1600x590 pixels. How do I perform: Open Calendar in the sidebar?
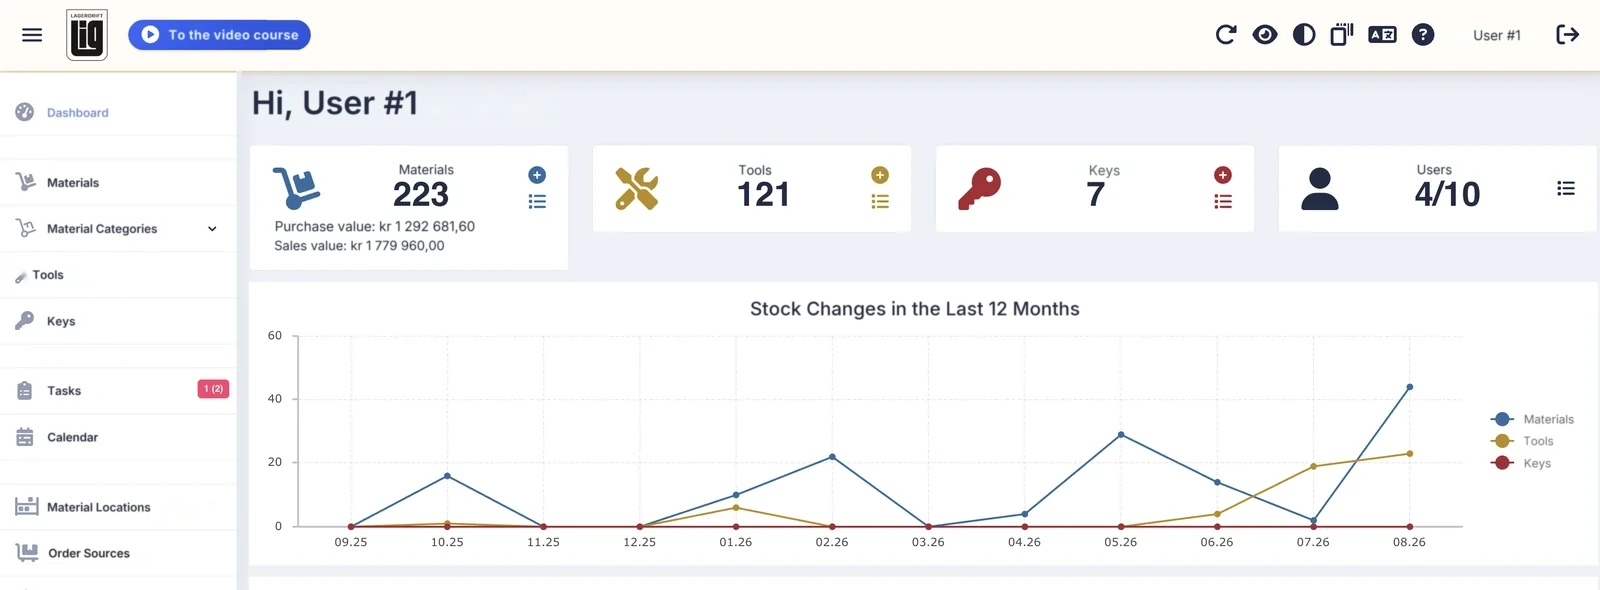[x=118, y=437]
